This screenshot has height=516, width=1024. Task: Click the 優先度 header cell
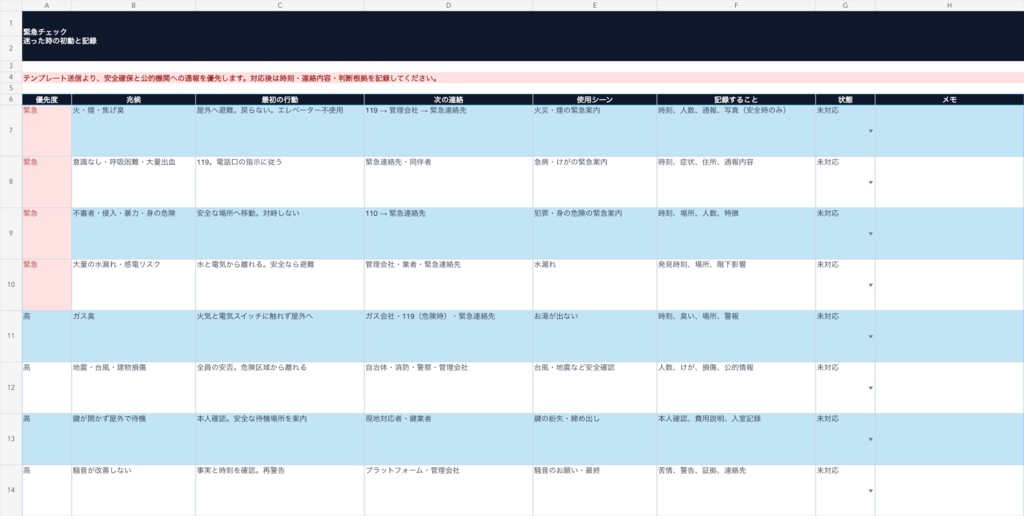click(x=47, y=100)
